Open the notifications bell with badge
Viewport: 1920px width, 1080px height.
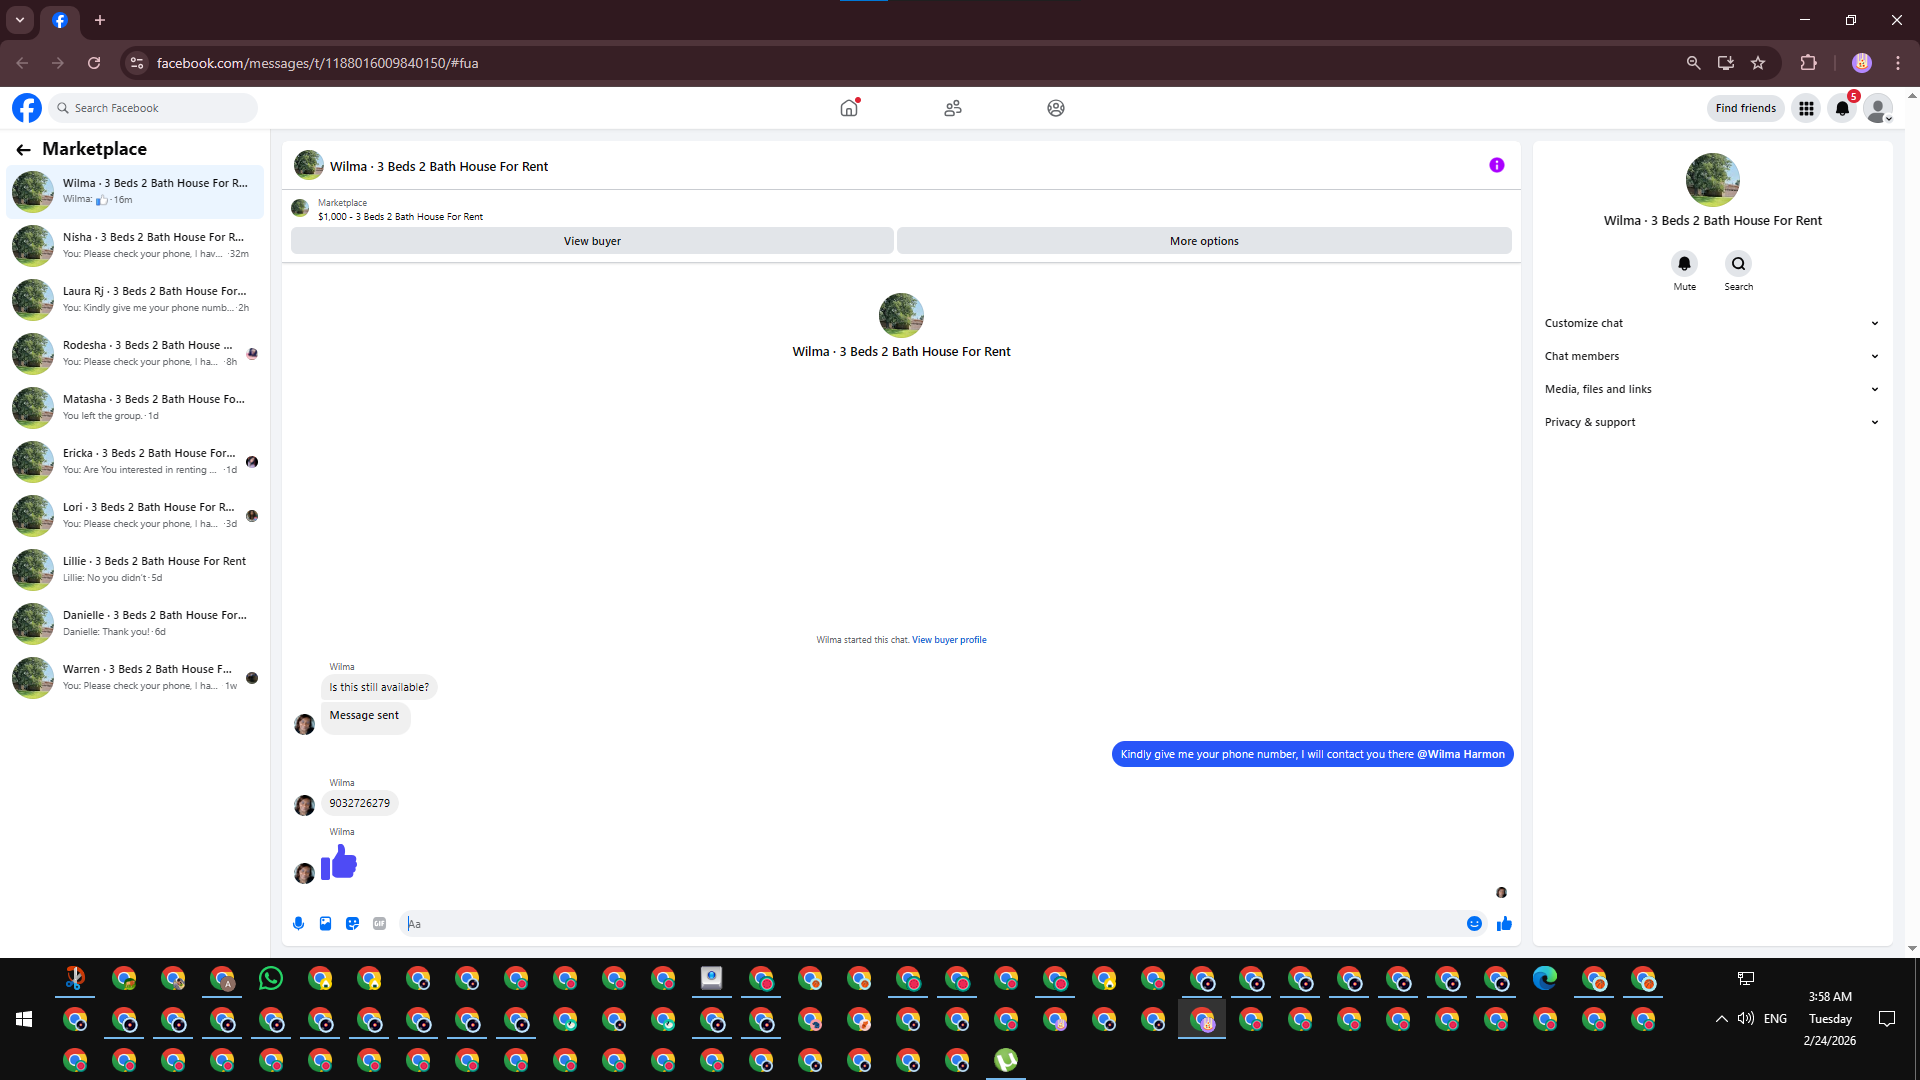(1842, 108)
